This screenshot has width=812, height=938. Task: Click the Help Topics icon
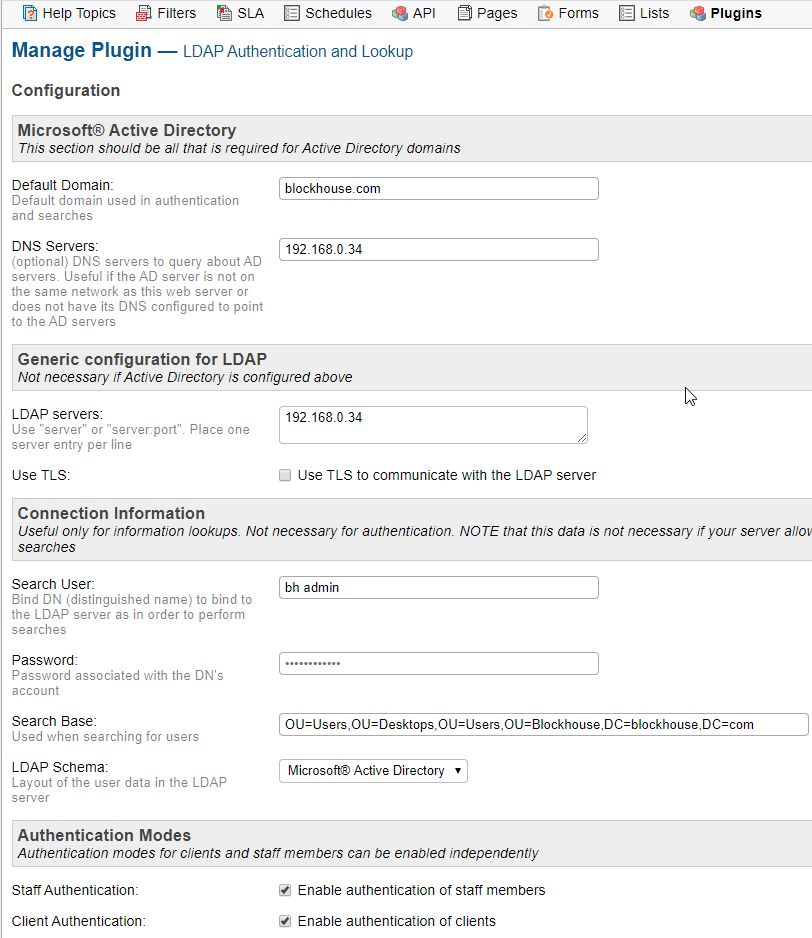[x=29, y=13]
